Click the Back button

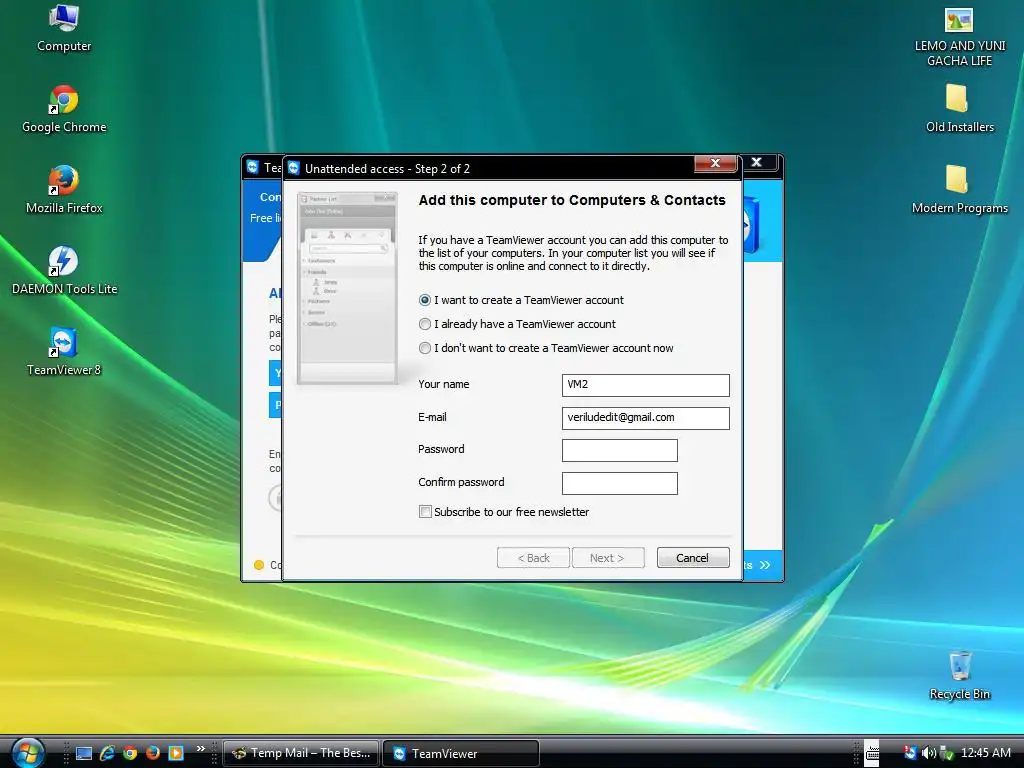(x=533, y=558)
